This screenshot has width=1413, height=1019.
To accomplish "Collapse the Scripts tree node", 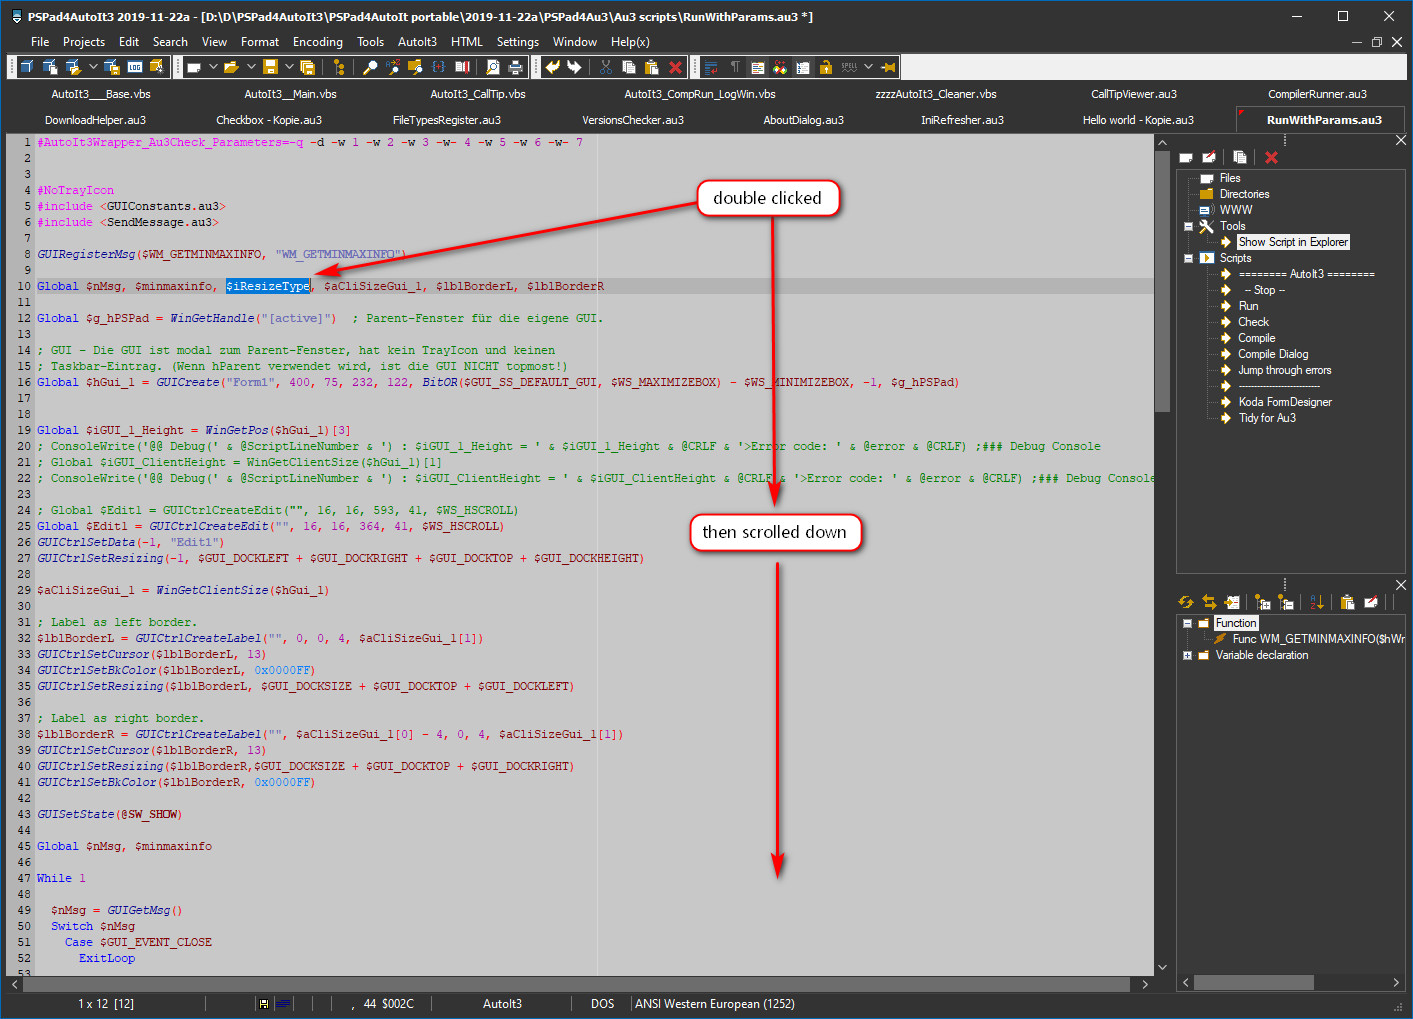I will (1188, 258).
